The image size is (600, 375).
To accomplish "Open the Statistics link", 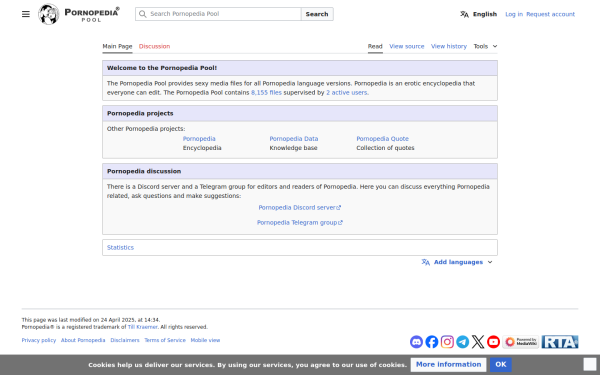I will 120,248.
